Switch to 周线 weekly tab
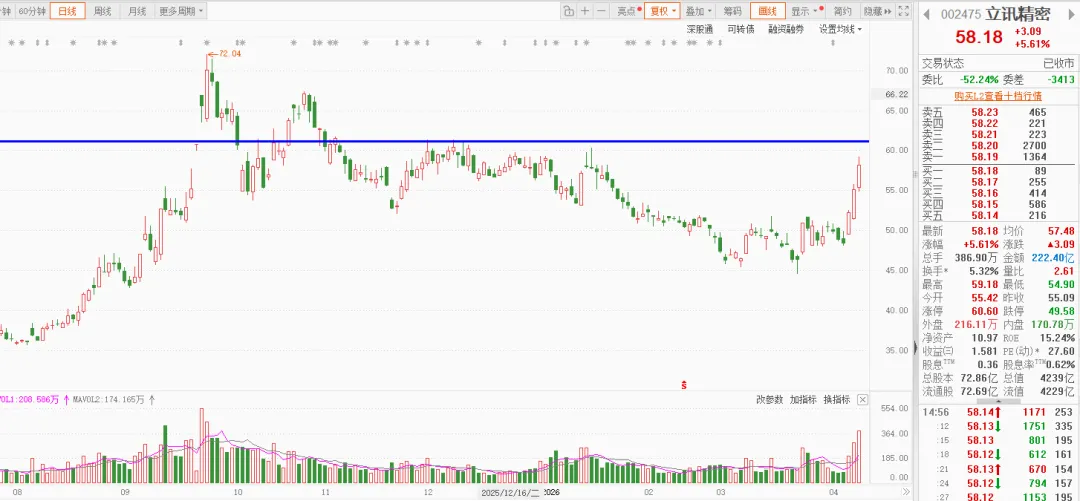 [103, 11]
